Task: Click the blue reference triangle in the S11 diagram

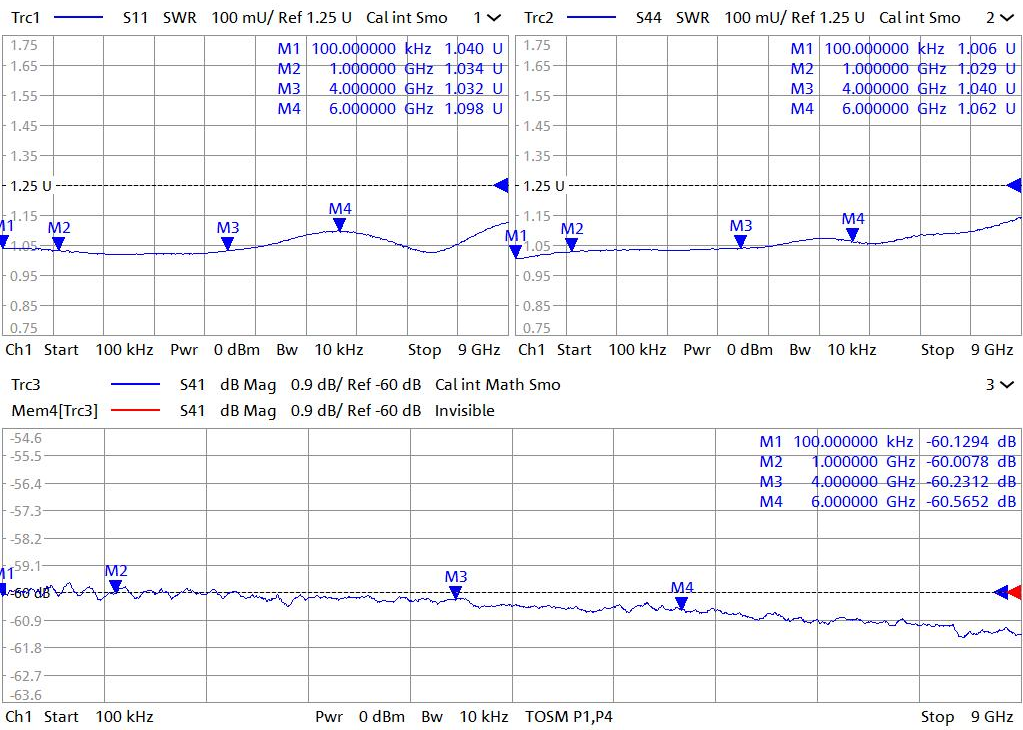Action: pos(501,185)
